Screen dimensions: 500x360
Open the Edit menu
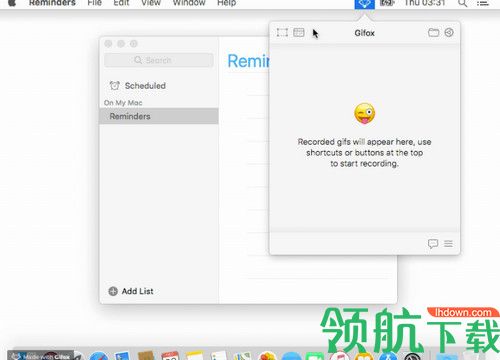pyautogui.click(x=121, y=3)
